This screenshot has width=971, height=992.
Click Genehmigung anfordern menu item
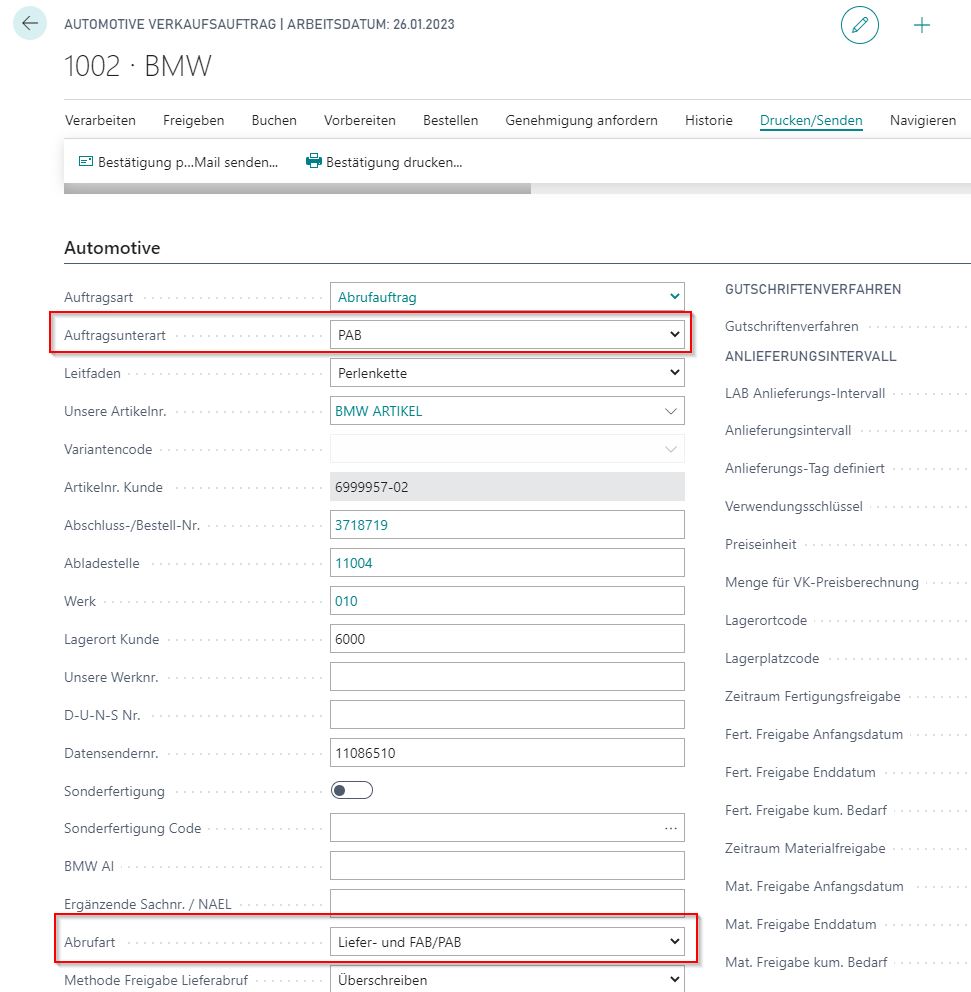pos(581,120)
